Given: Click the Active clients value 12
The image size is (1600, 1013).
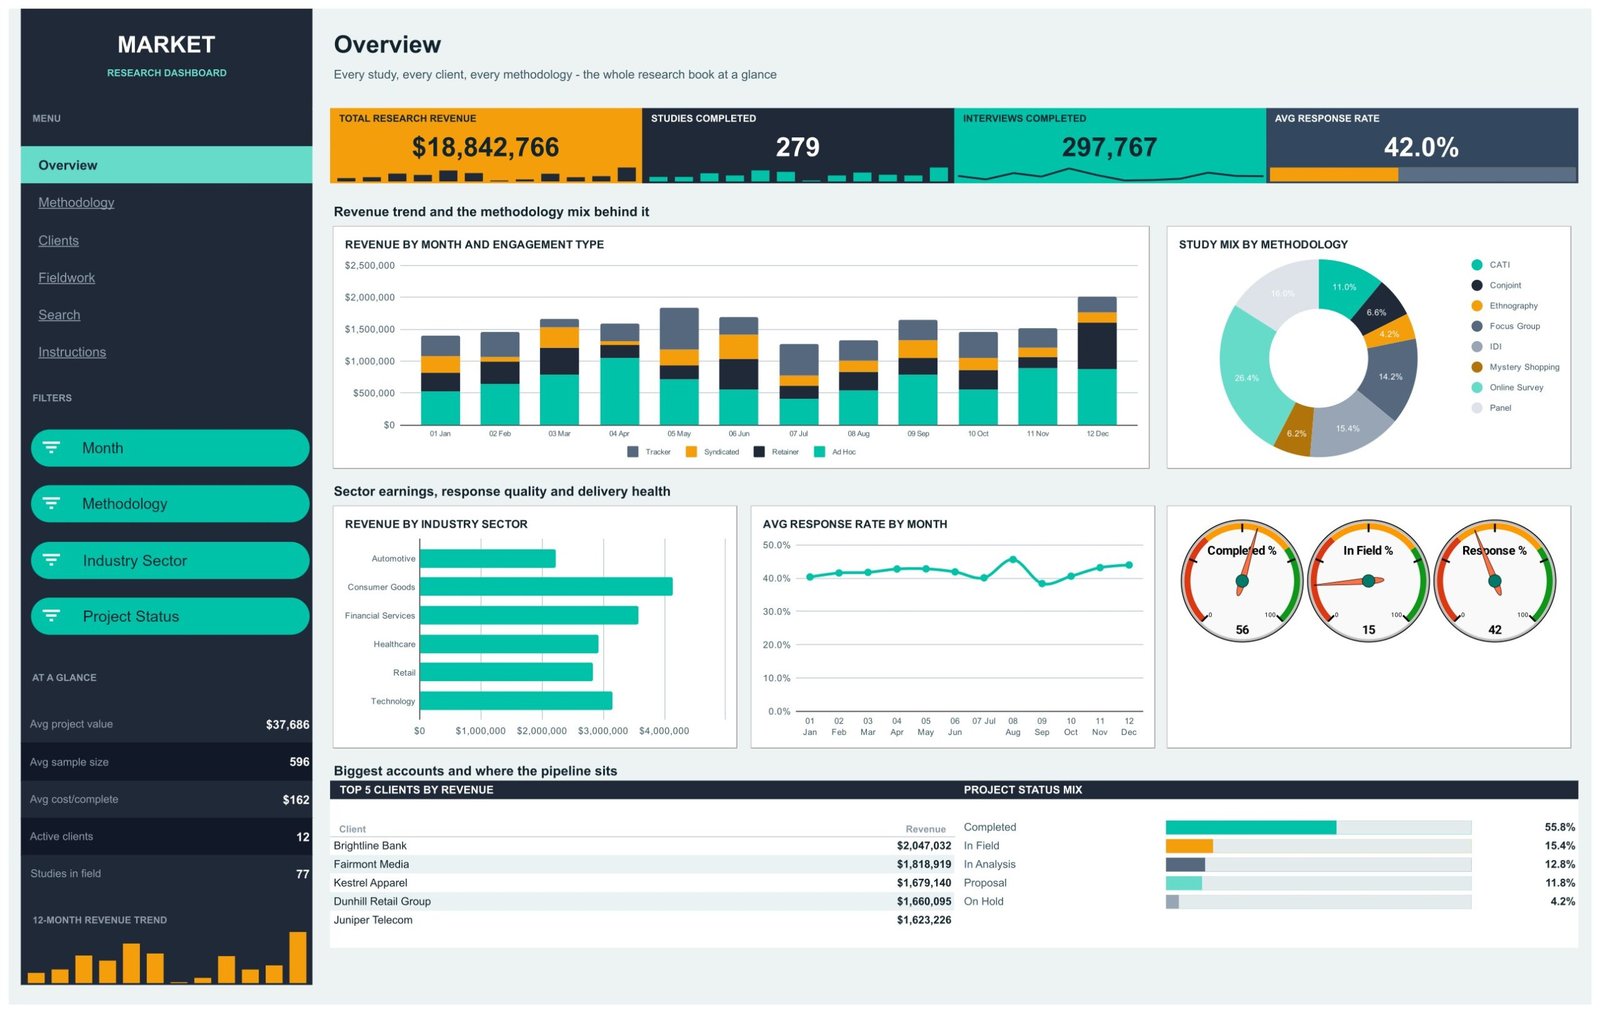Looking at the screenshot, I should 303,837.
